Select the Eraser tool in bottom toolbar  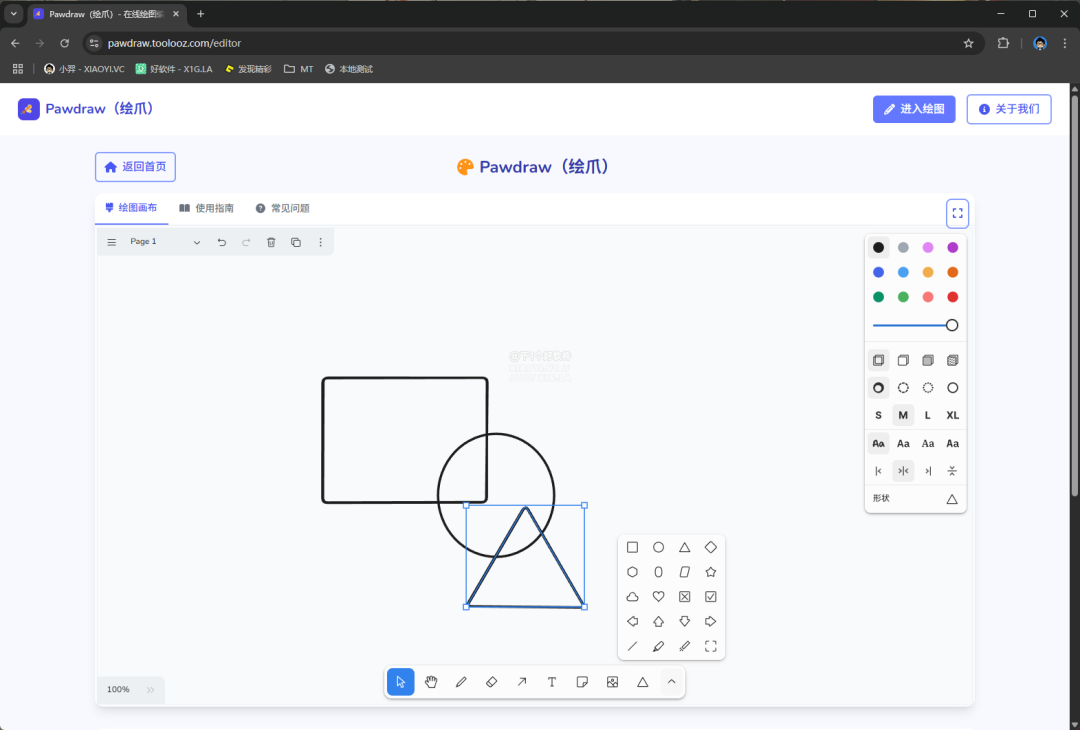(x=491, y=682)
